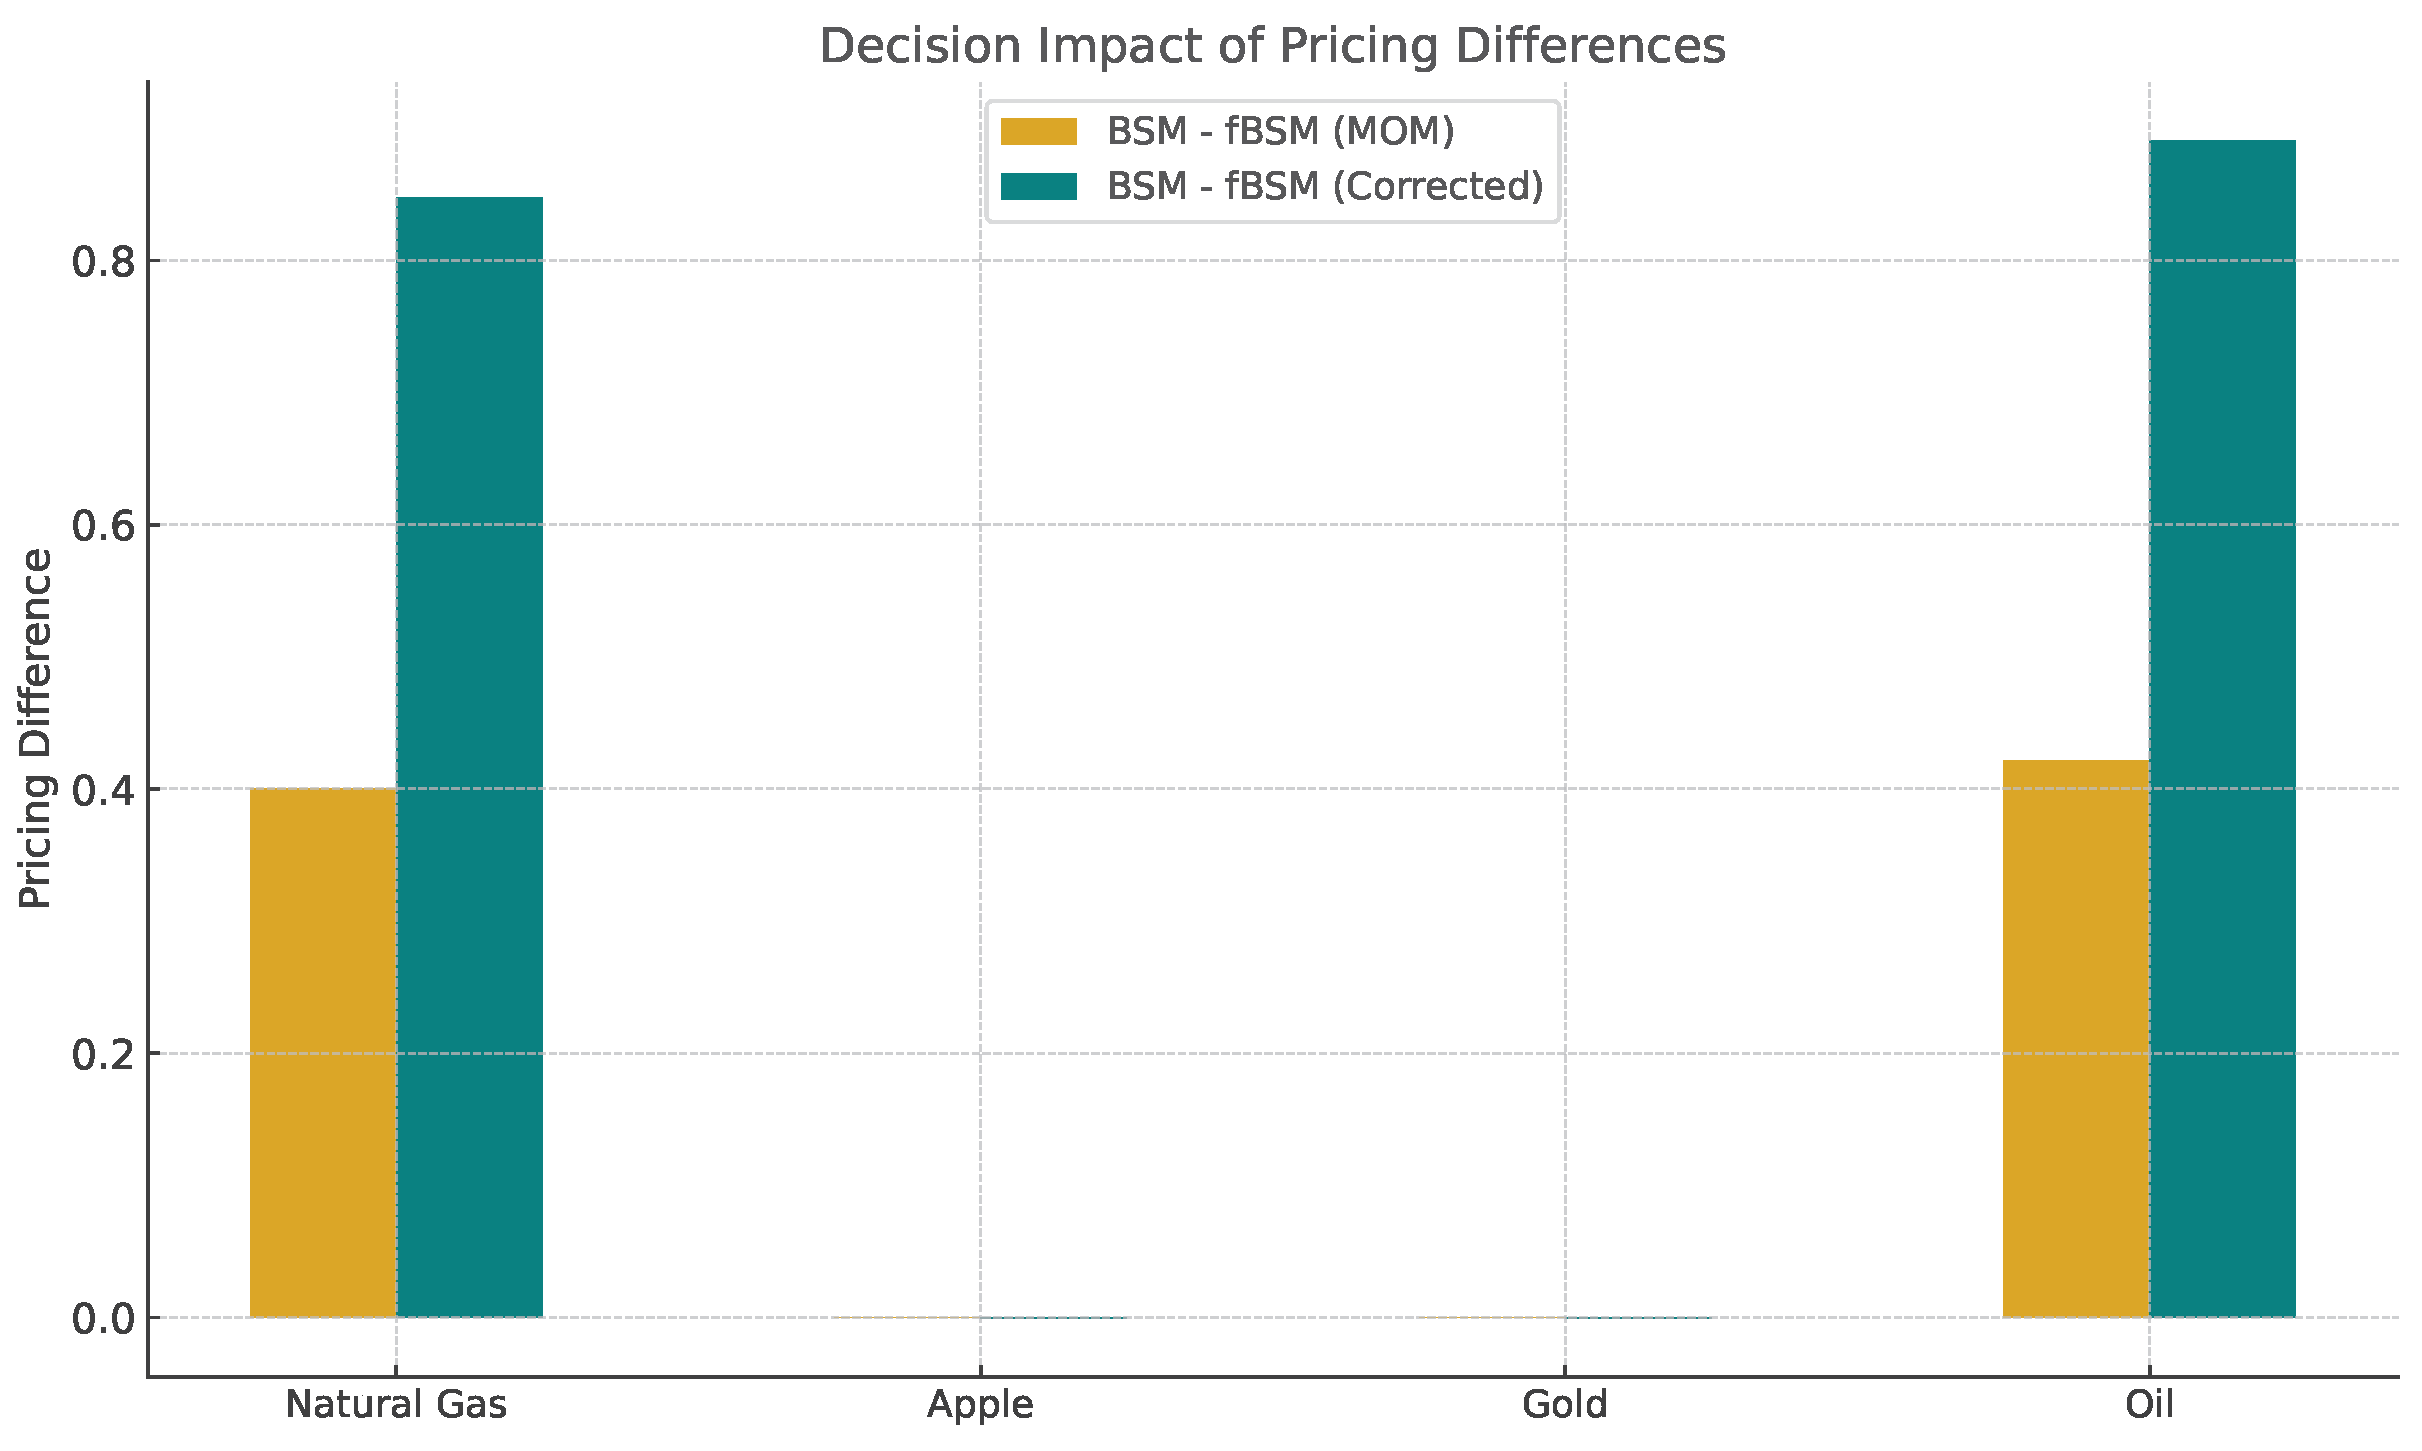The image size is (2422, 1451).
Task: Click the teal Natural Gas bar
Action: (x=470, y=757)
